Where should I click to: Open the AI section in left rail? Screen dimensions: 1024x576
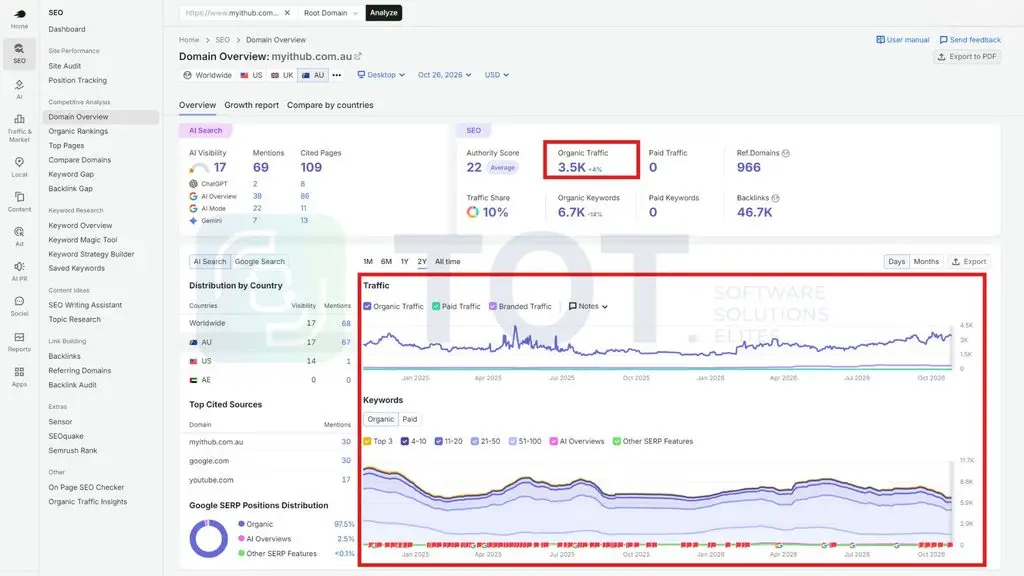click(20, 89)
